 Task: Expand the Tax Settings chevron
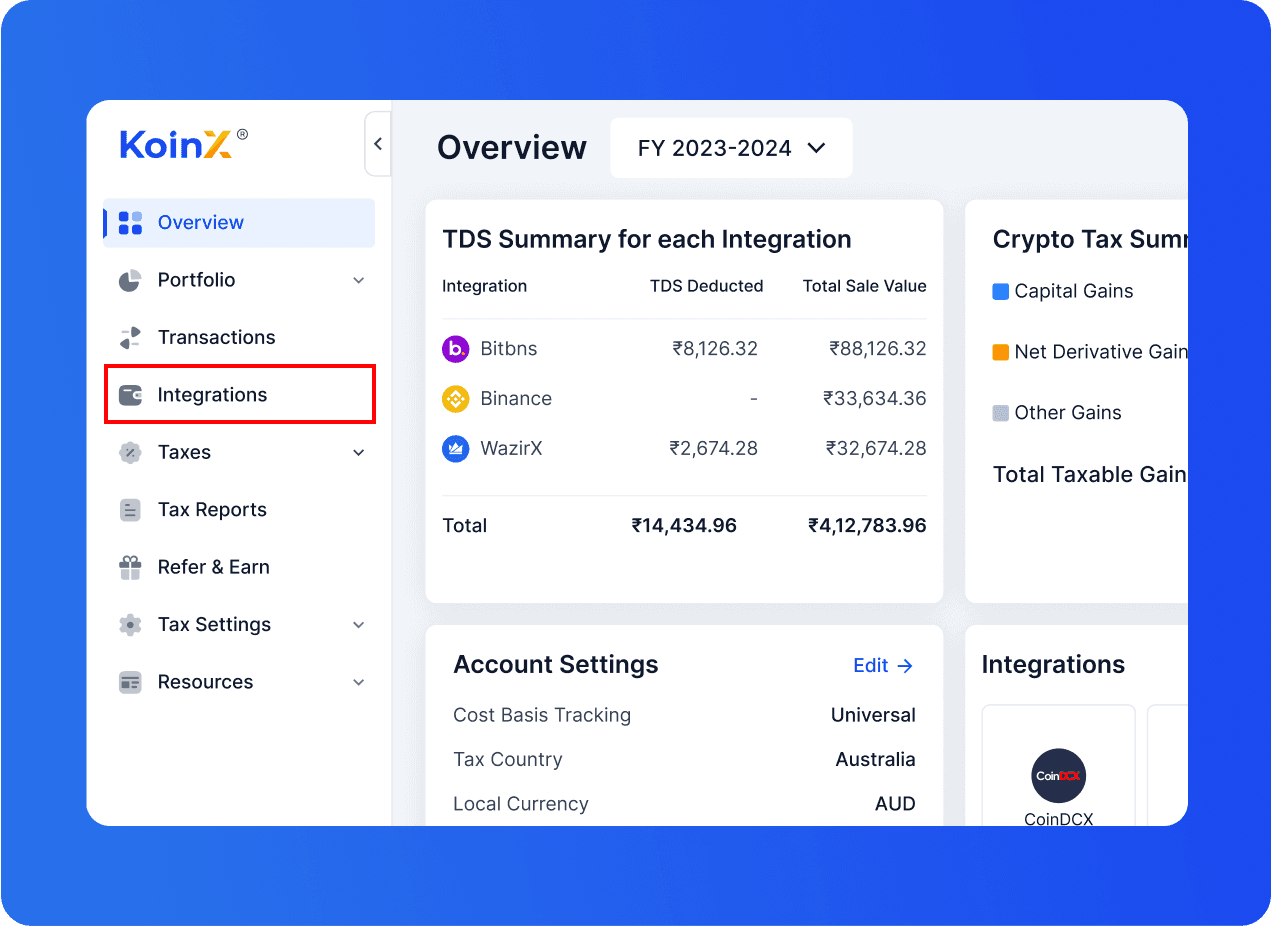click(x=359, y=625)
